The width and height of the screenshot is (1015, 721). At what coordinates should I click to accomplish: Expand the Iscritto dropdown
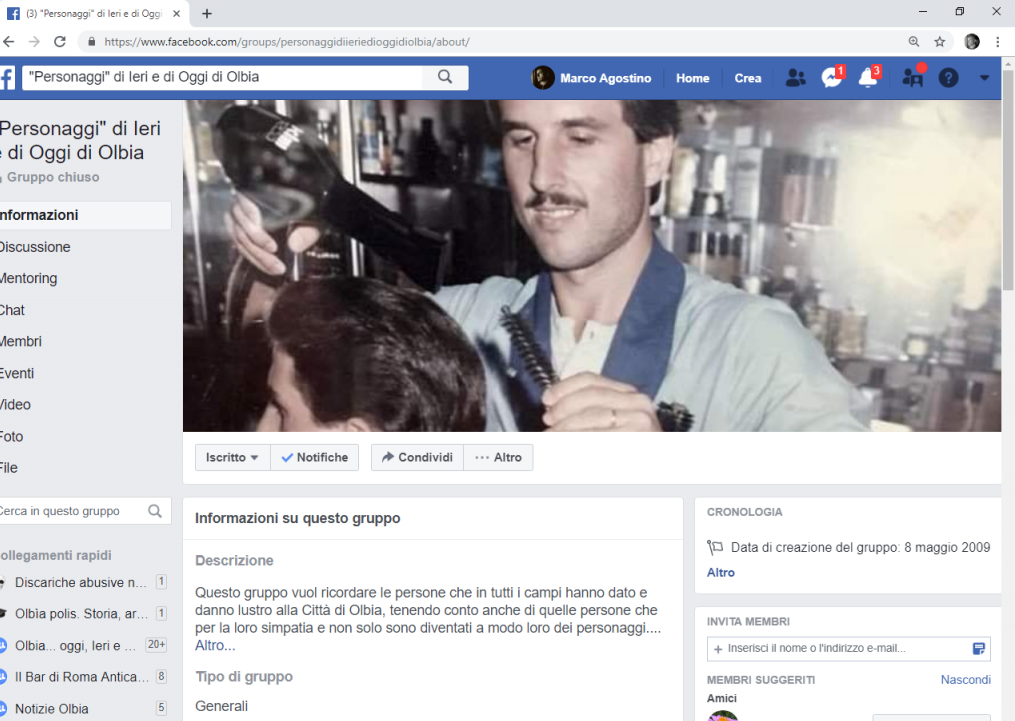point(232,457)
